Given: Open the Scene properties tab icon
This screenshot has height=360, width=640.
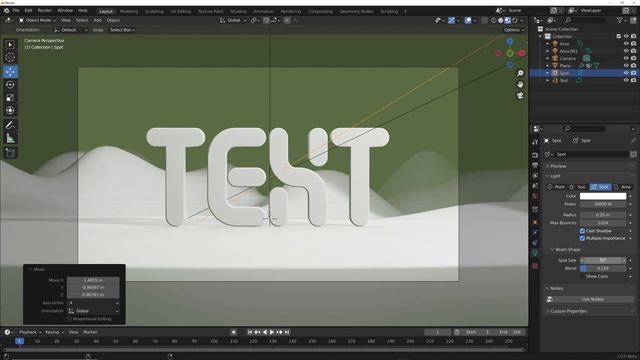Looking at the screenshot, I should click(x=535, y=186).
